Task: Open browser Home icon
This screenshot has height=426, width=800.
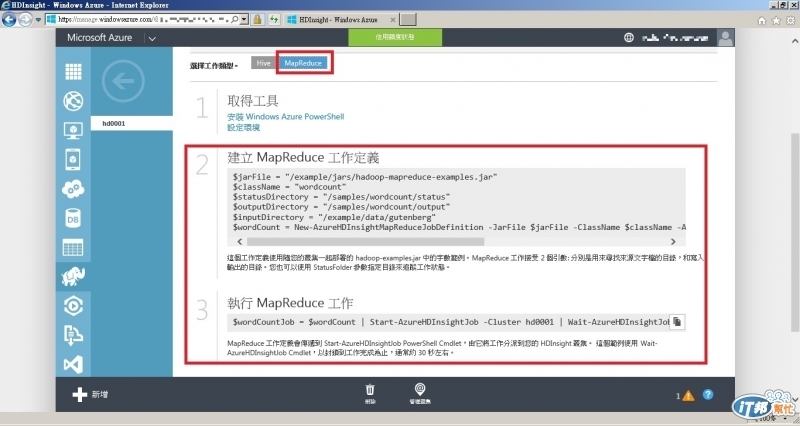Action: point(762,20)
